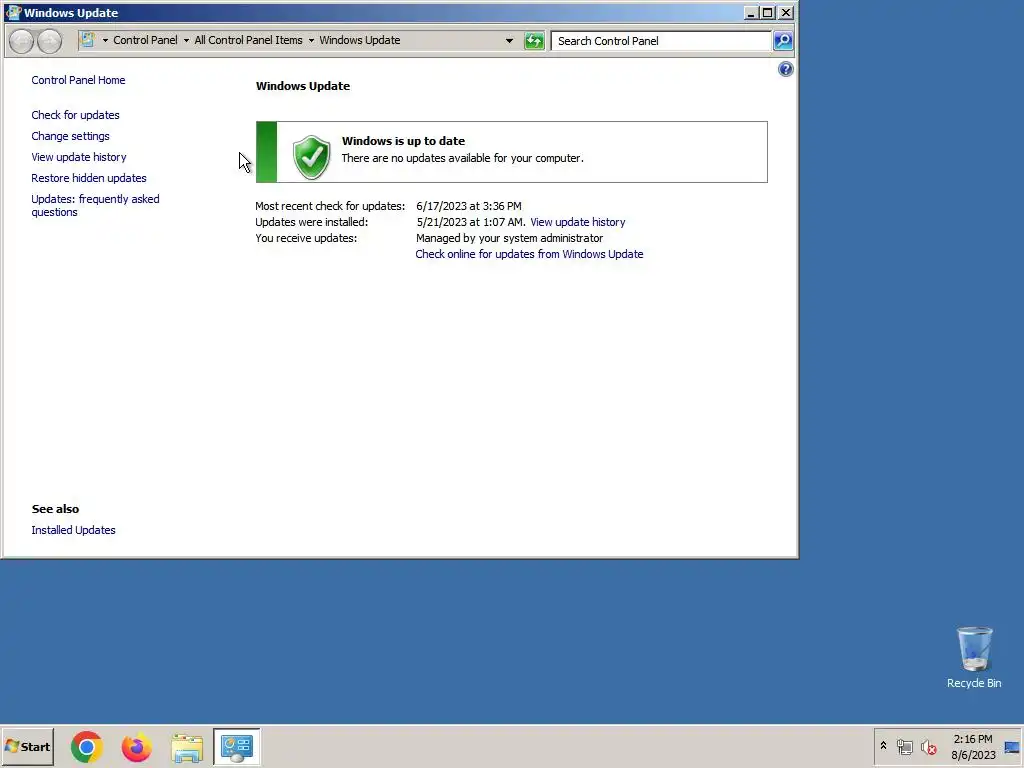Screen dimensions: 1024x768
Task: Expand dropdown arrow before Control Panel
Action: (105, 40)
